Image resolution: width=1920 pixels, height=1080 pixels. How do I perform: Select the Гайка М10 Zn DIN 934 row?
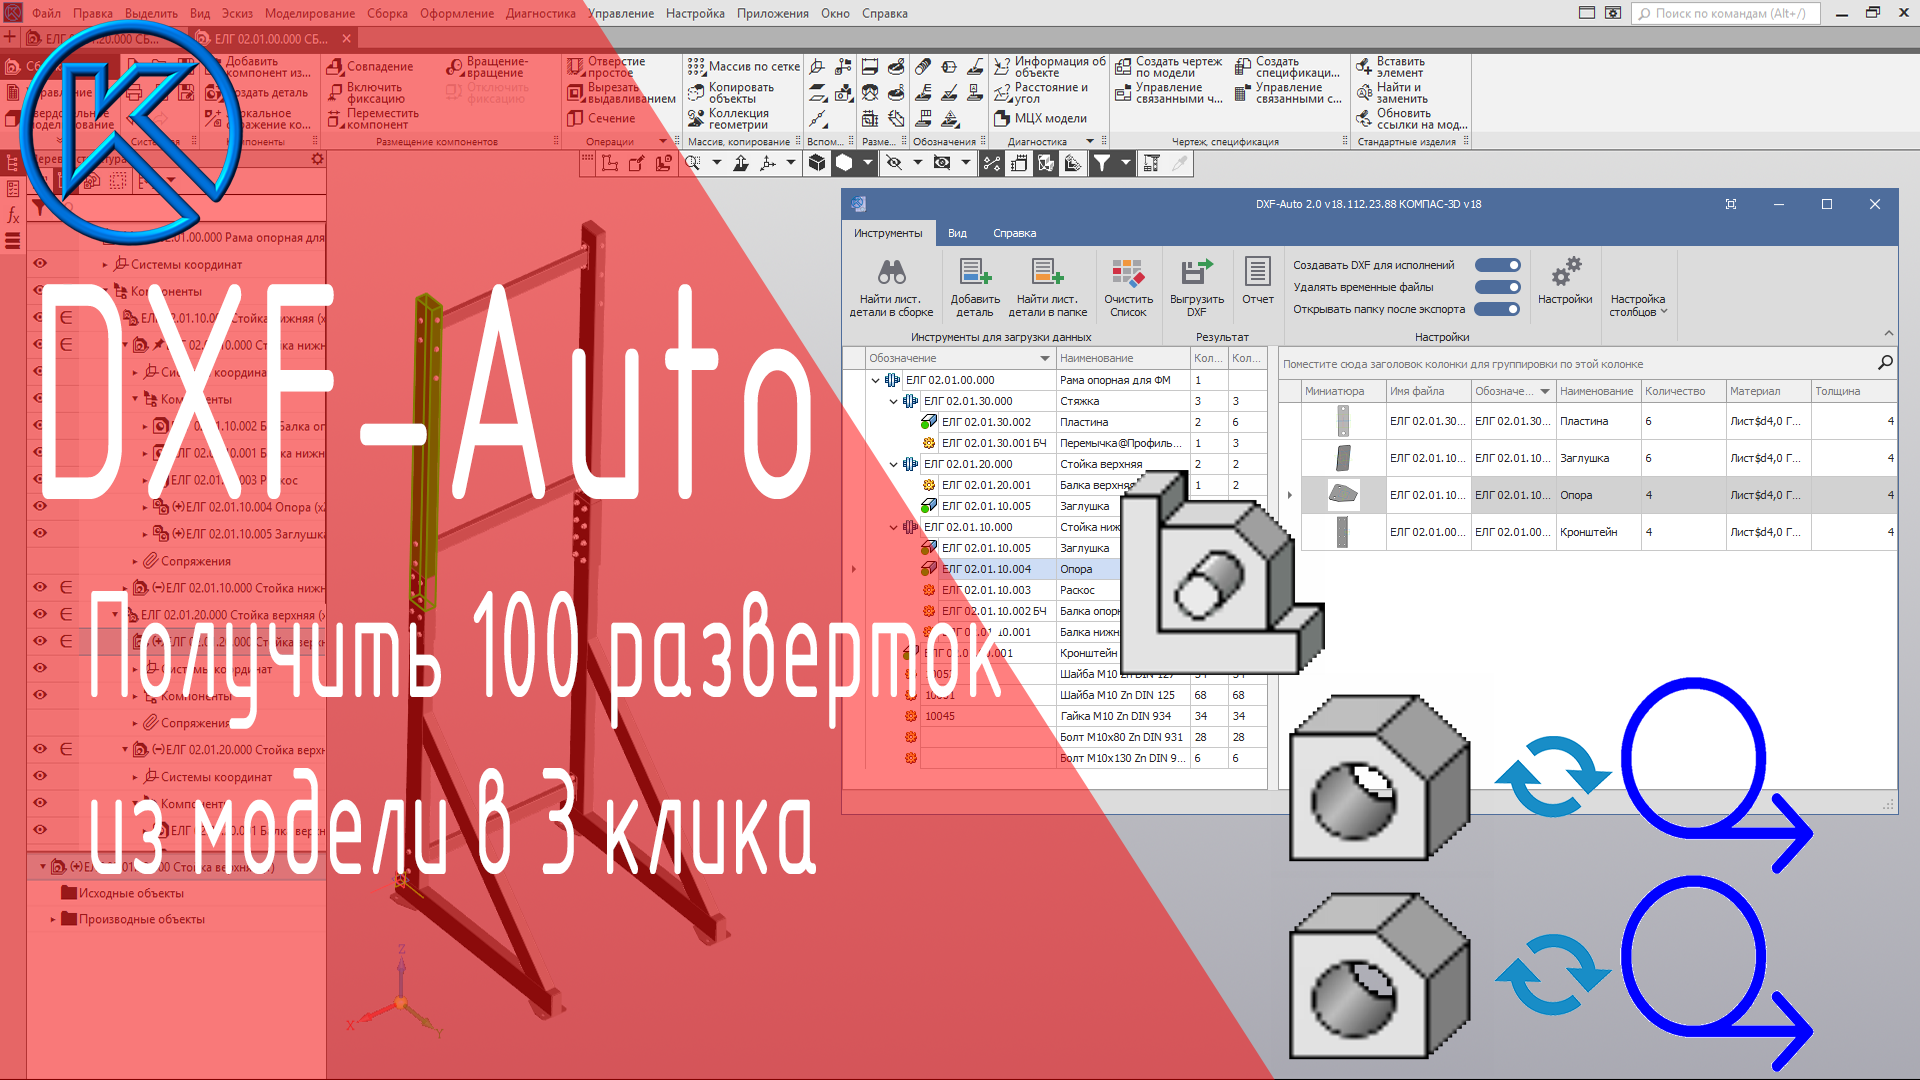click(1068, 716)
